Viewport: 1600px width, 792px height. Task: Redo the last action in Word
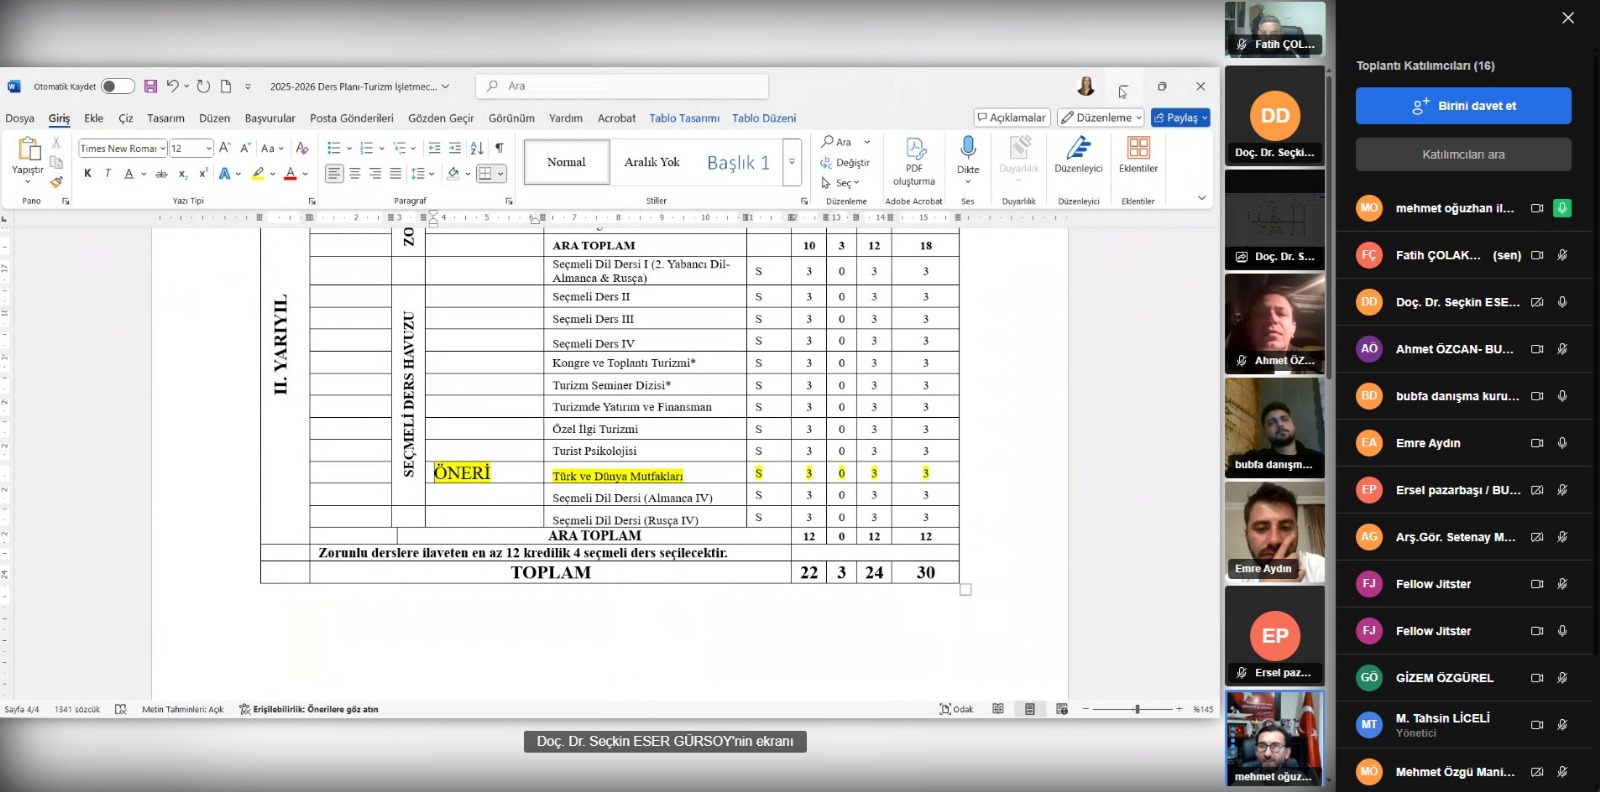pyautogui.click(x=203, y=86)
